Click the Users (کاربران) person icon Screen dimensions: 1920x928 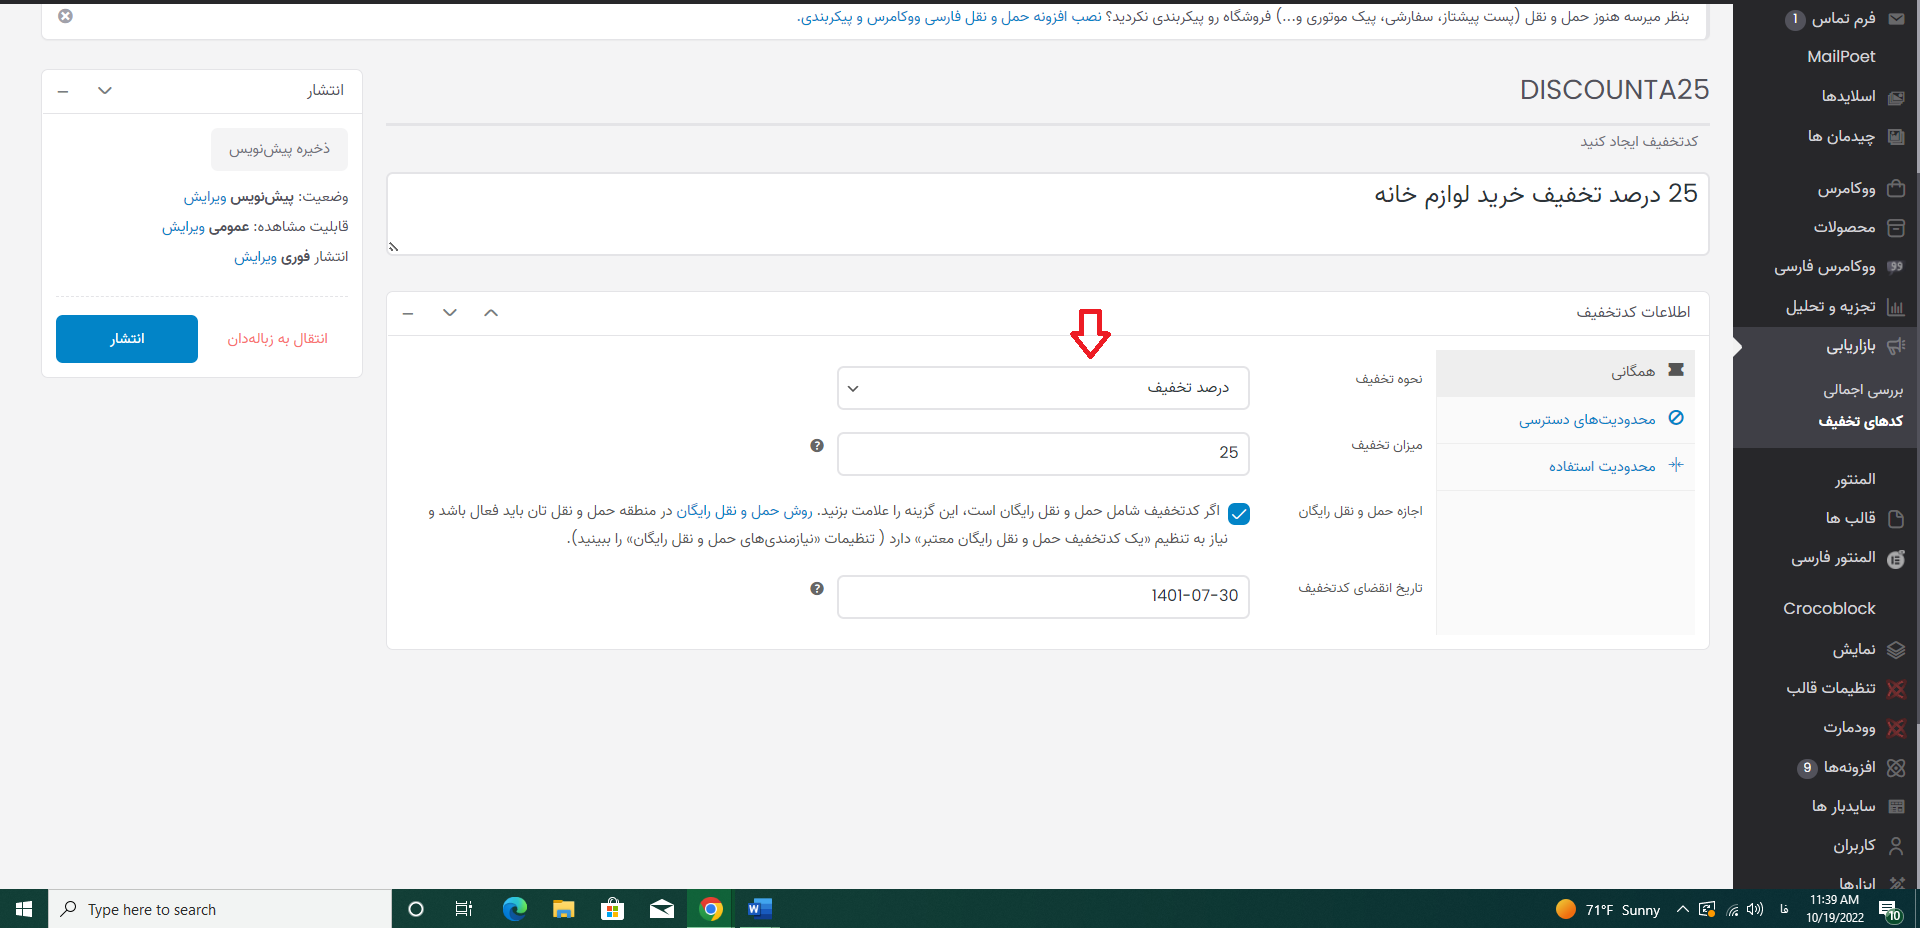(1896, 846)
